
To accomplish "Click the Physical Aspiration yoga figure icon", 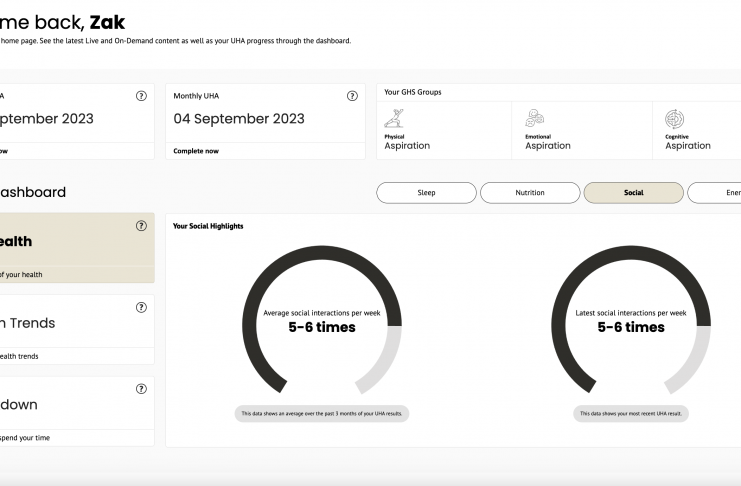I will click(x=394, y=119).
